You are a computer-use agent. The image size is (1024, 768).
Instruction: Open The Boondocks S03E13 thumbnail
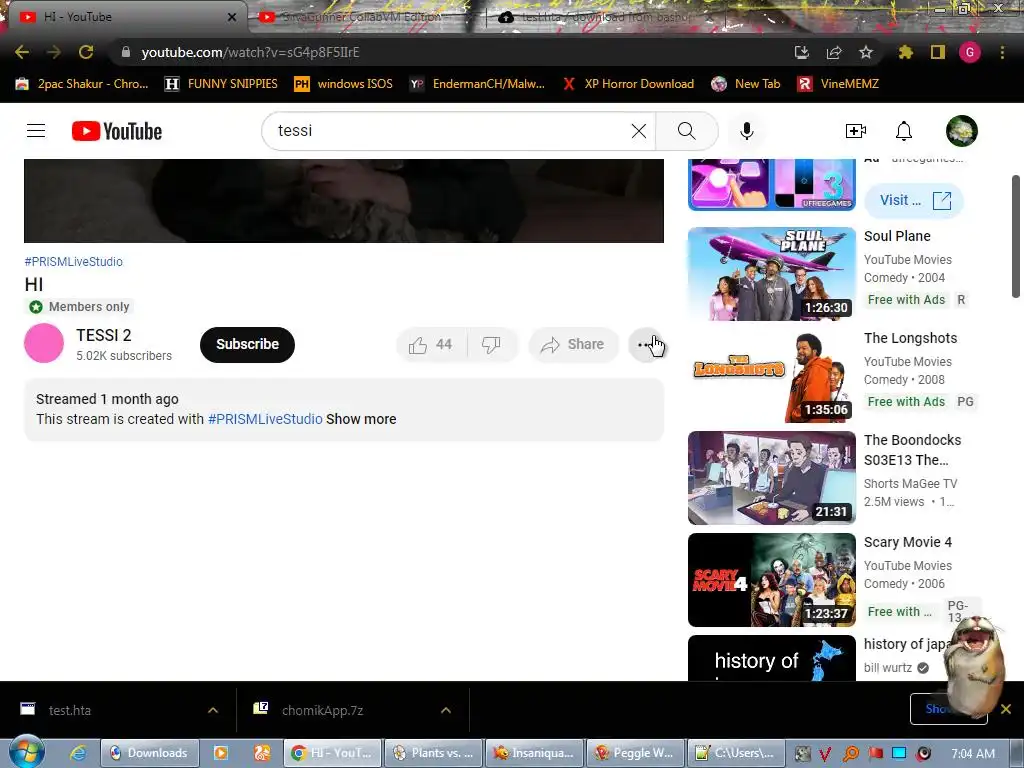click(771, 477)
